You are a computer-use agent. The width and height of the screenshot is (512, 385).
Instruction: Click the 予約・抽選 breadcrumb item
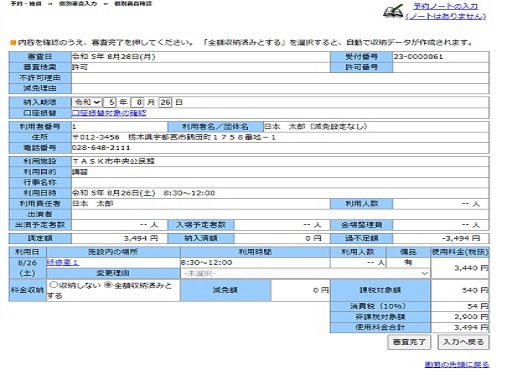click(x=26, y=4)
